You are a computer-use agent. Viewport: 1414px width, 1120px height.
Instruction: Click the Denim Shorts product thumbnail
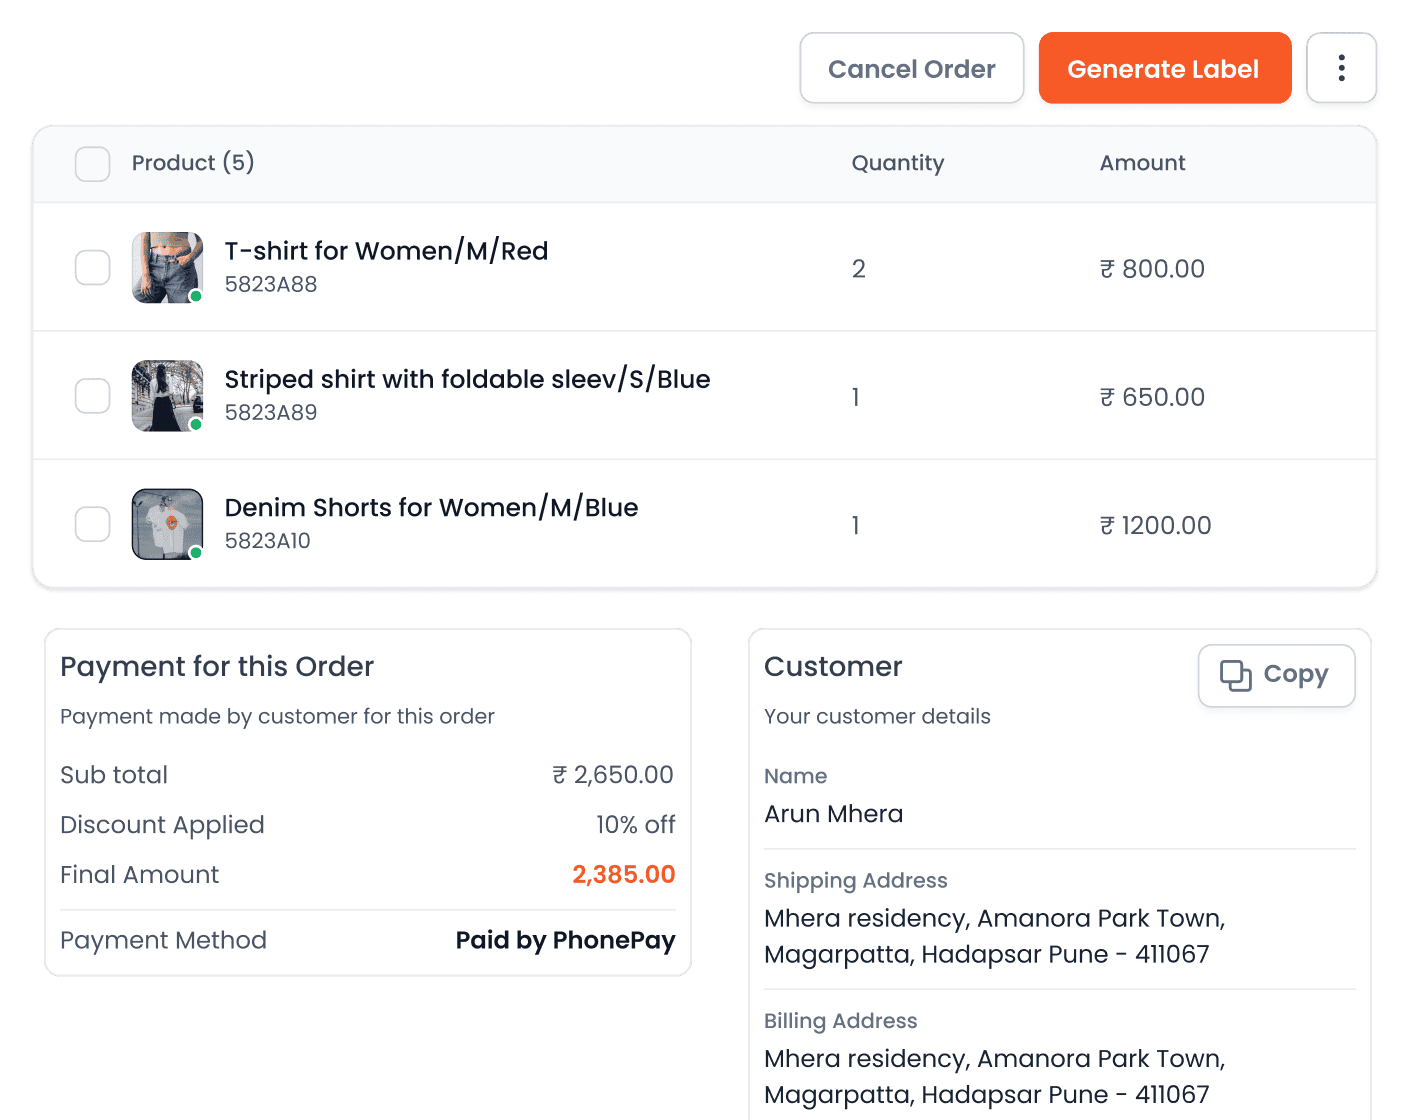pos(167,524)
